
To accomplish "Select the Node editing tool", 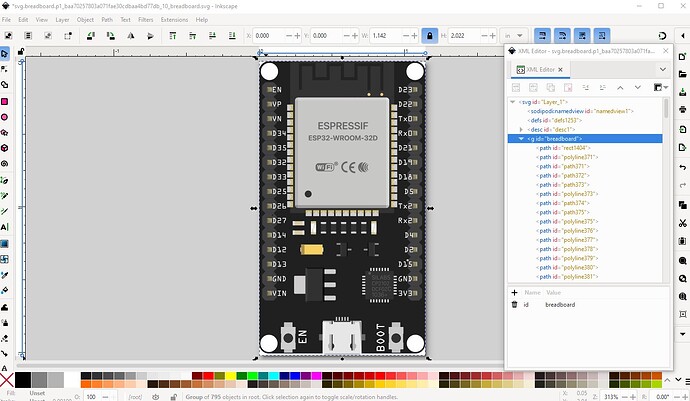I will pos(4,69).
